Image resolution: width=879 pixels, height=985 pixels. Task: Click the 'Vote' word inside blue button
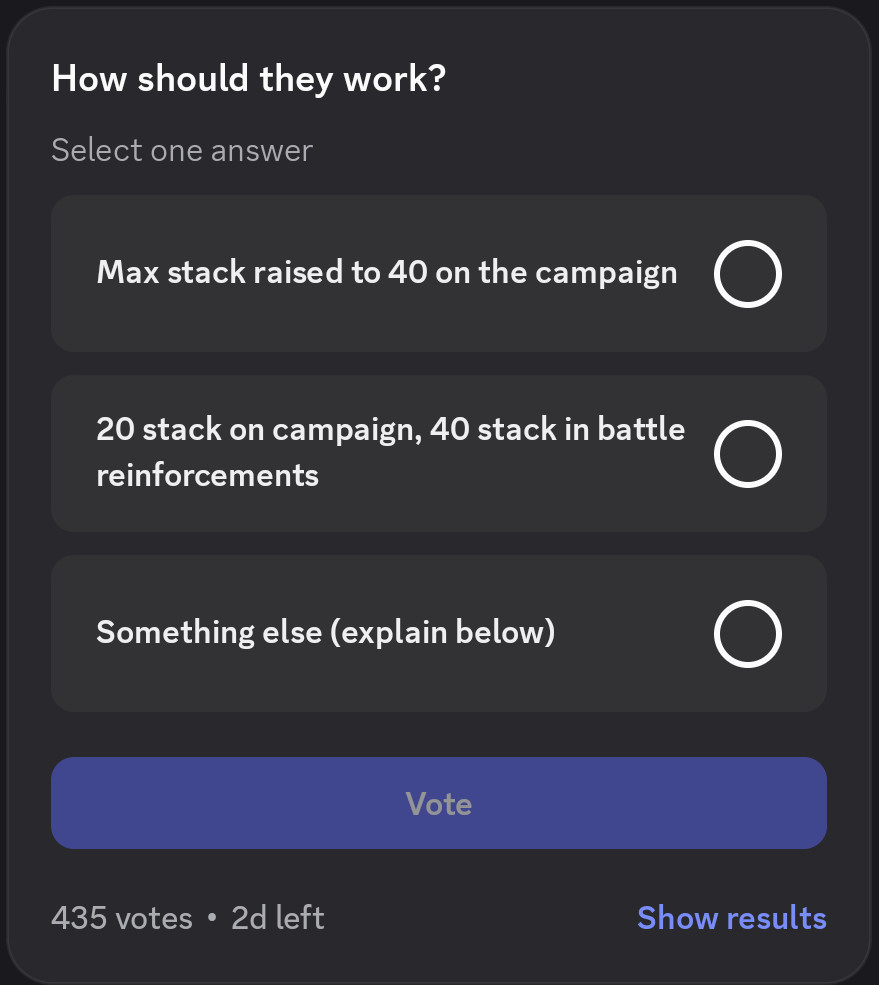pos(439,803)
